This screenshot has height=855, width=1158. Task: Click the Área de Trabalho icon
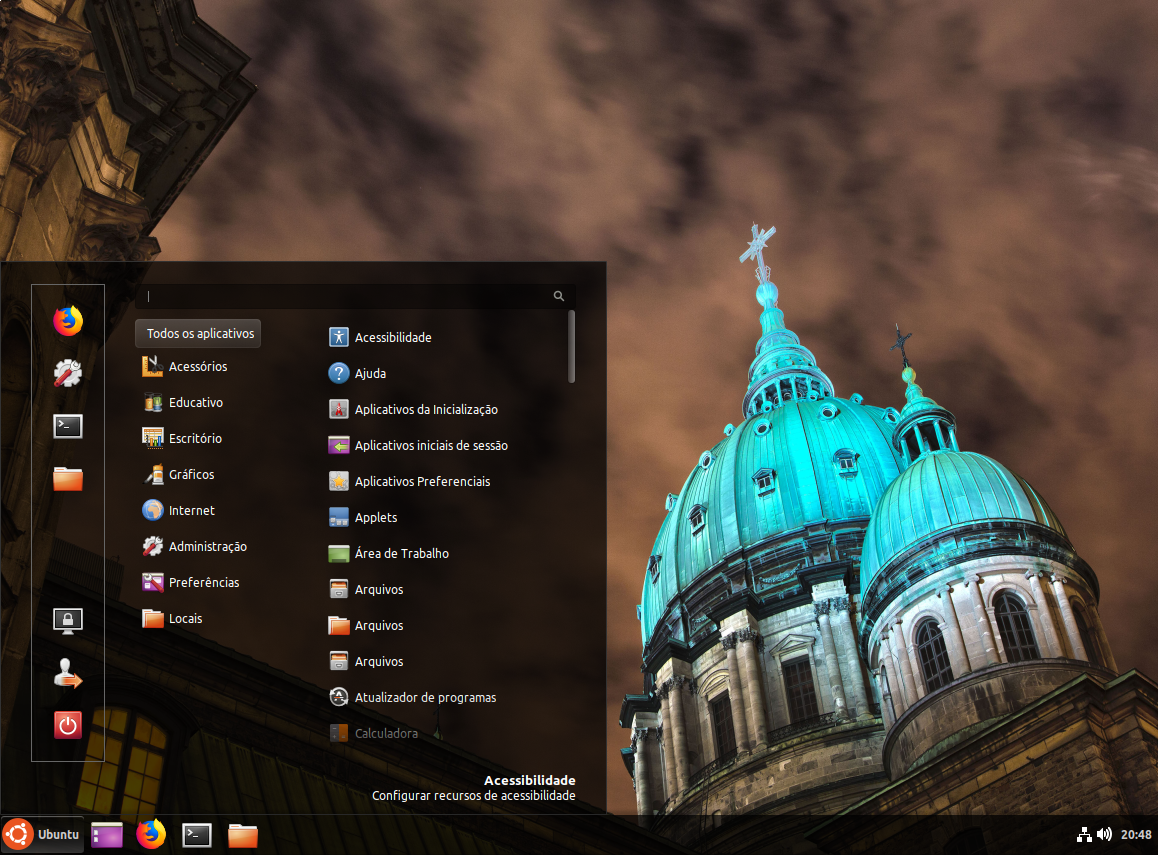point(338,553)
